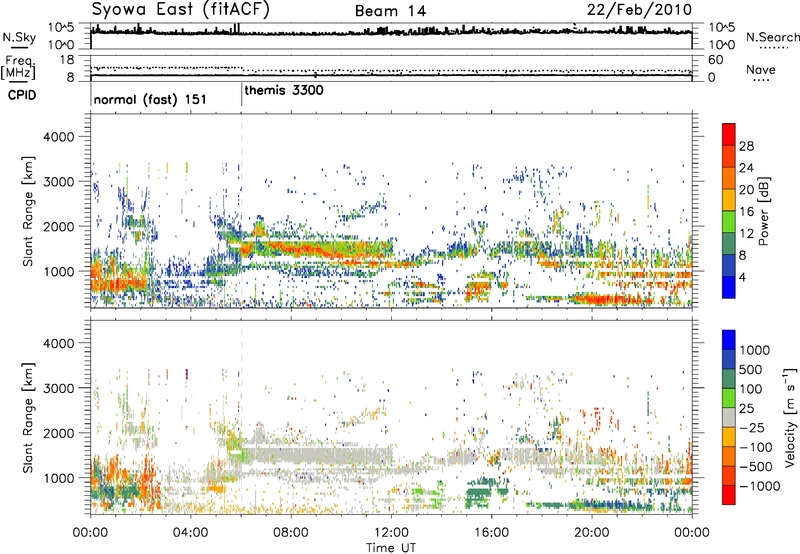Select the '20' power scale value
Viewport: 800px width, 554px height.
[746, 190]
